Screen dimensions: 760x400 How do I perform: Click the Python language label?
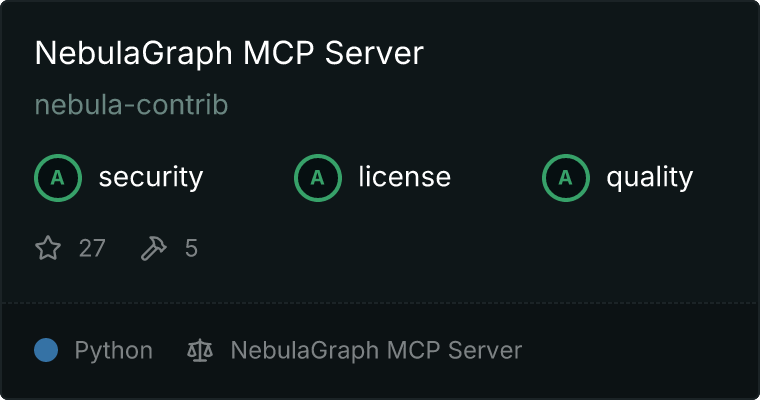pos(113,350)
